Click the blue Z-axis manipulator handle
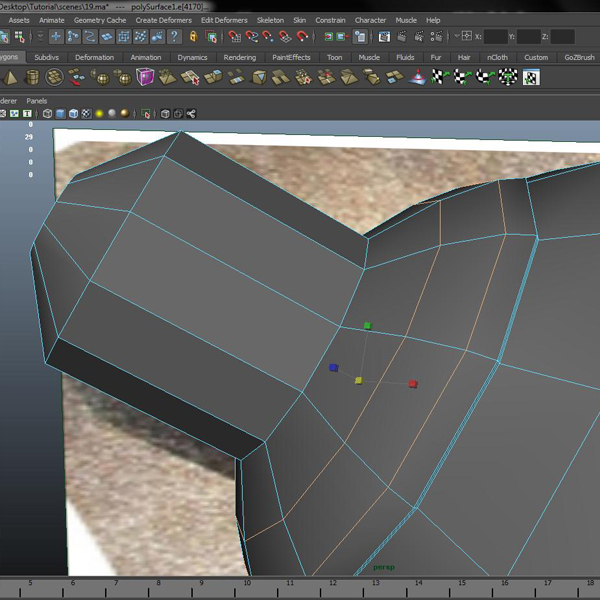This screenshot has height=600, width=600. pos(333,368)
